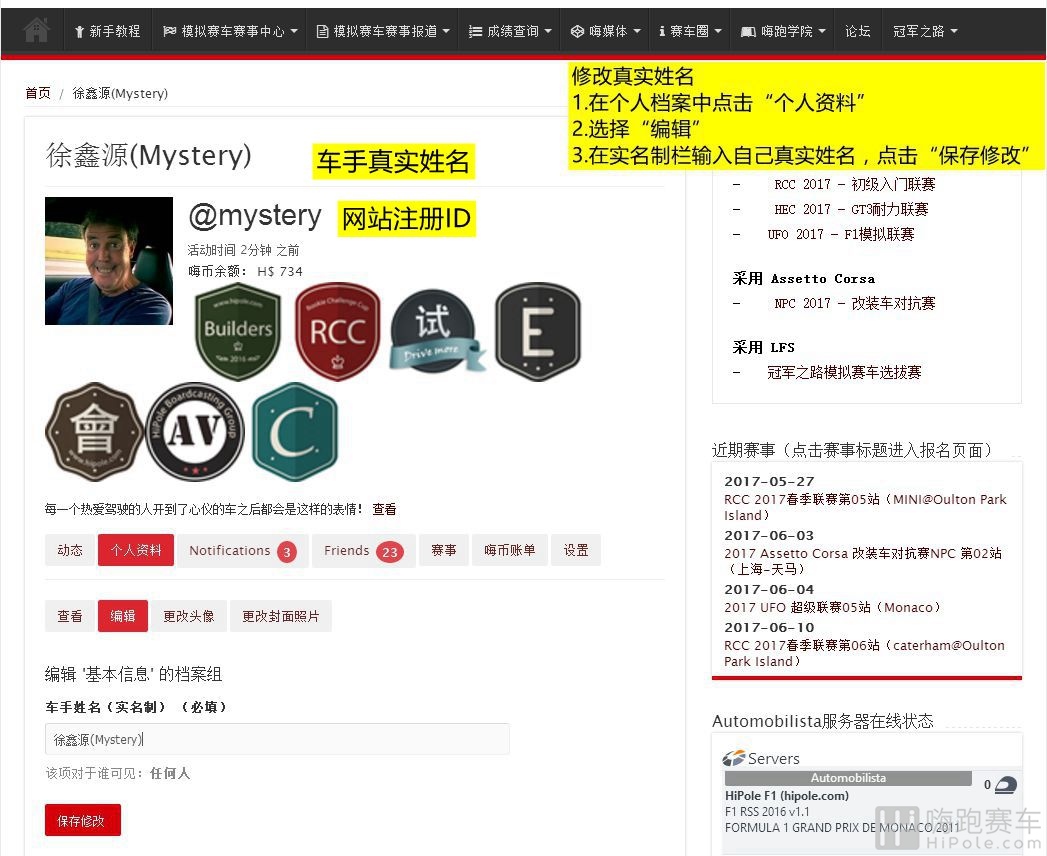
Task: Click the 保存修改 button
Action: point(82,821)
